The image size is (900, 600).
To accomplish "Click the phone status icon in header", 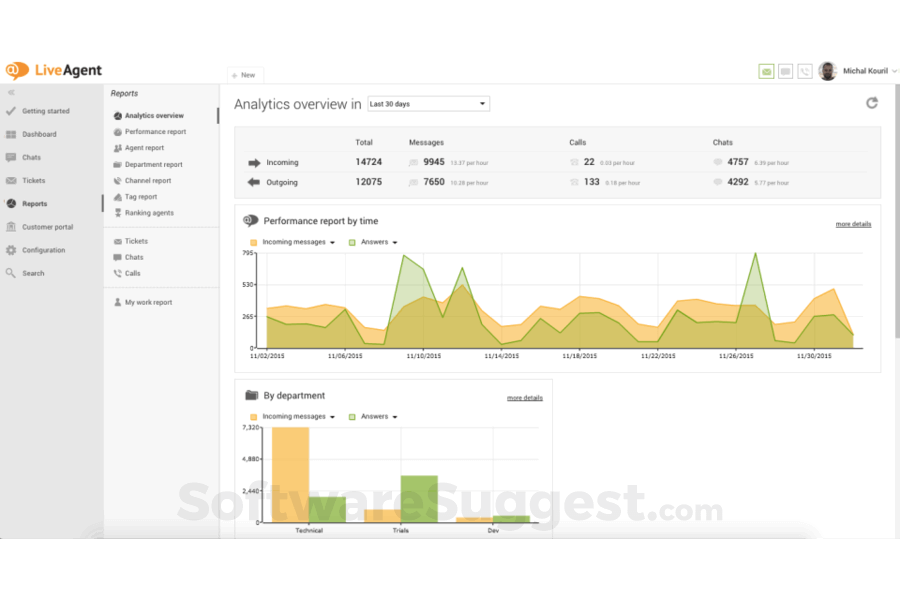I will (805, 72).
